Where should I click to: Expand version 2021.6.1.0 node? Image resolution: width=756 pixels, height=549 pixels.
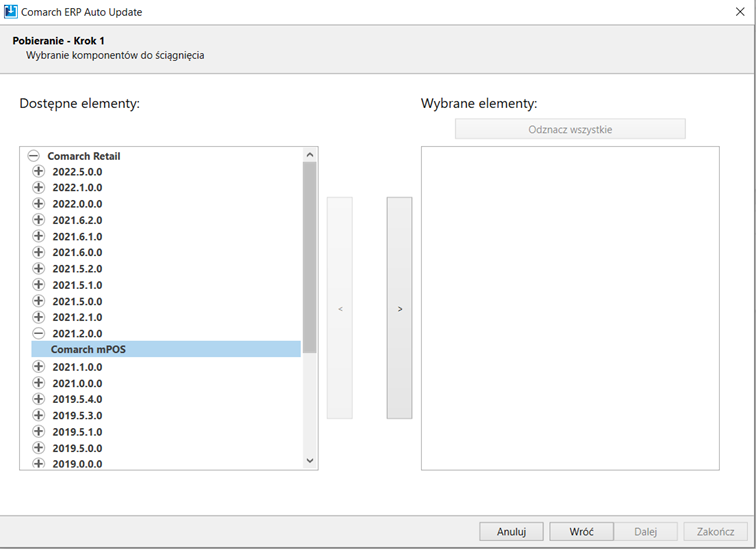[x=39, y=236]
